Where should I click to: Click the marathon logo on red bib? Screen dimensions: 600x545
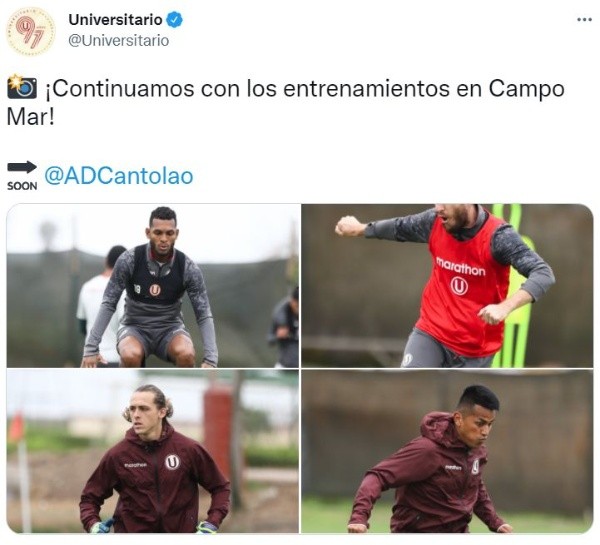coord(460,266)
